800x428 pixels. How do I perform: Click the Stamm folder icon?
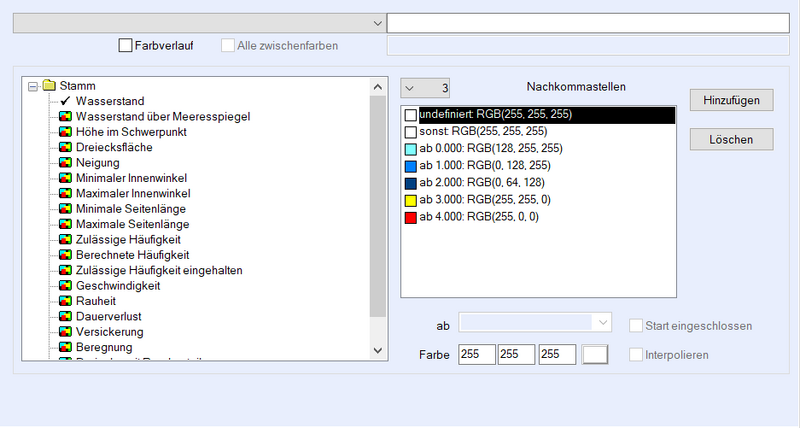(49, 85)
